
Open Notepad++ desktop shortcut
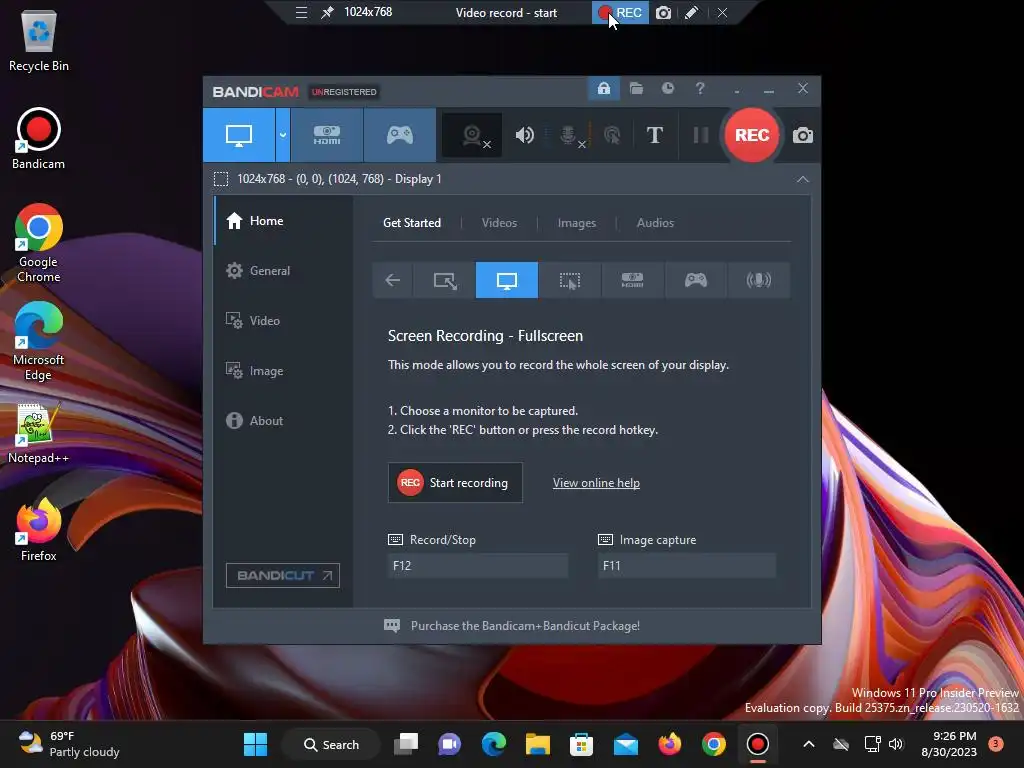pos(39,433)
